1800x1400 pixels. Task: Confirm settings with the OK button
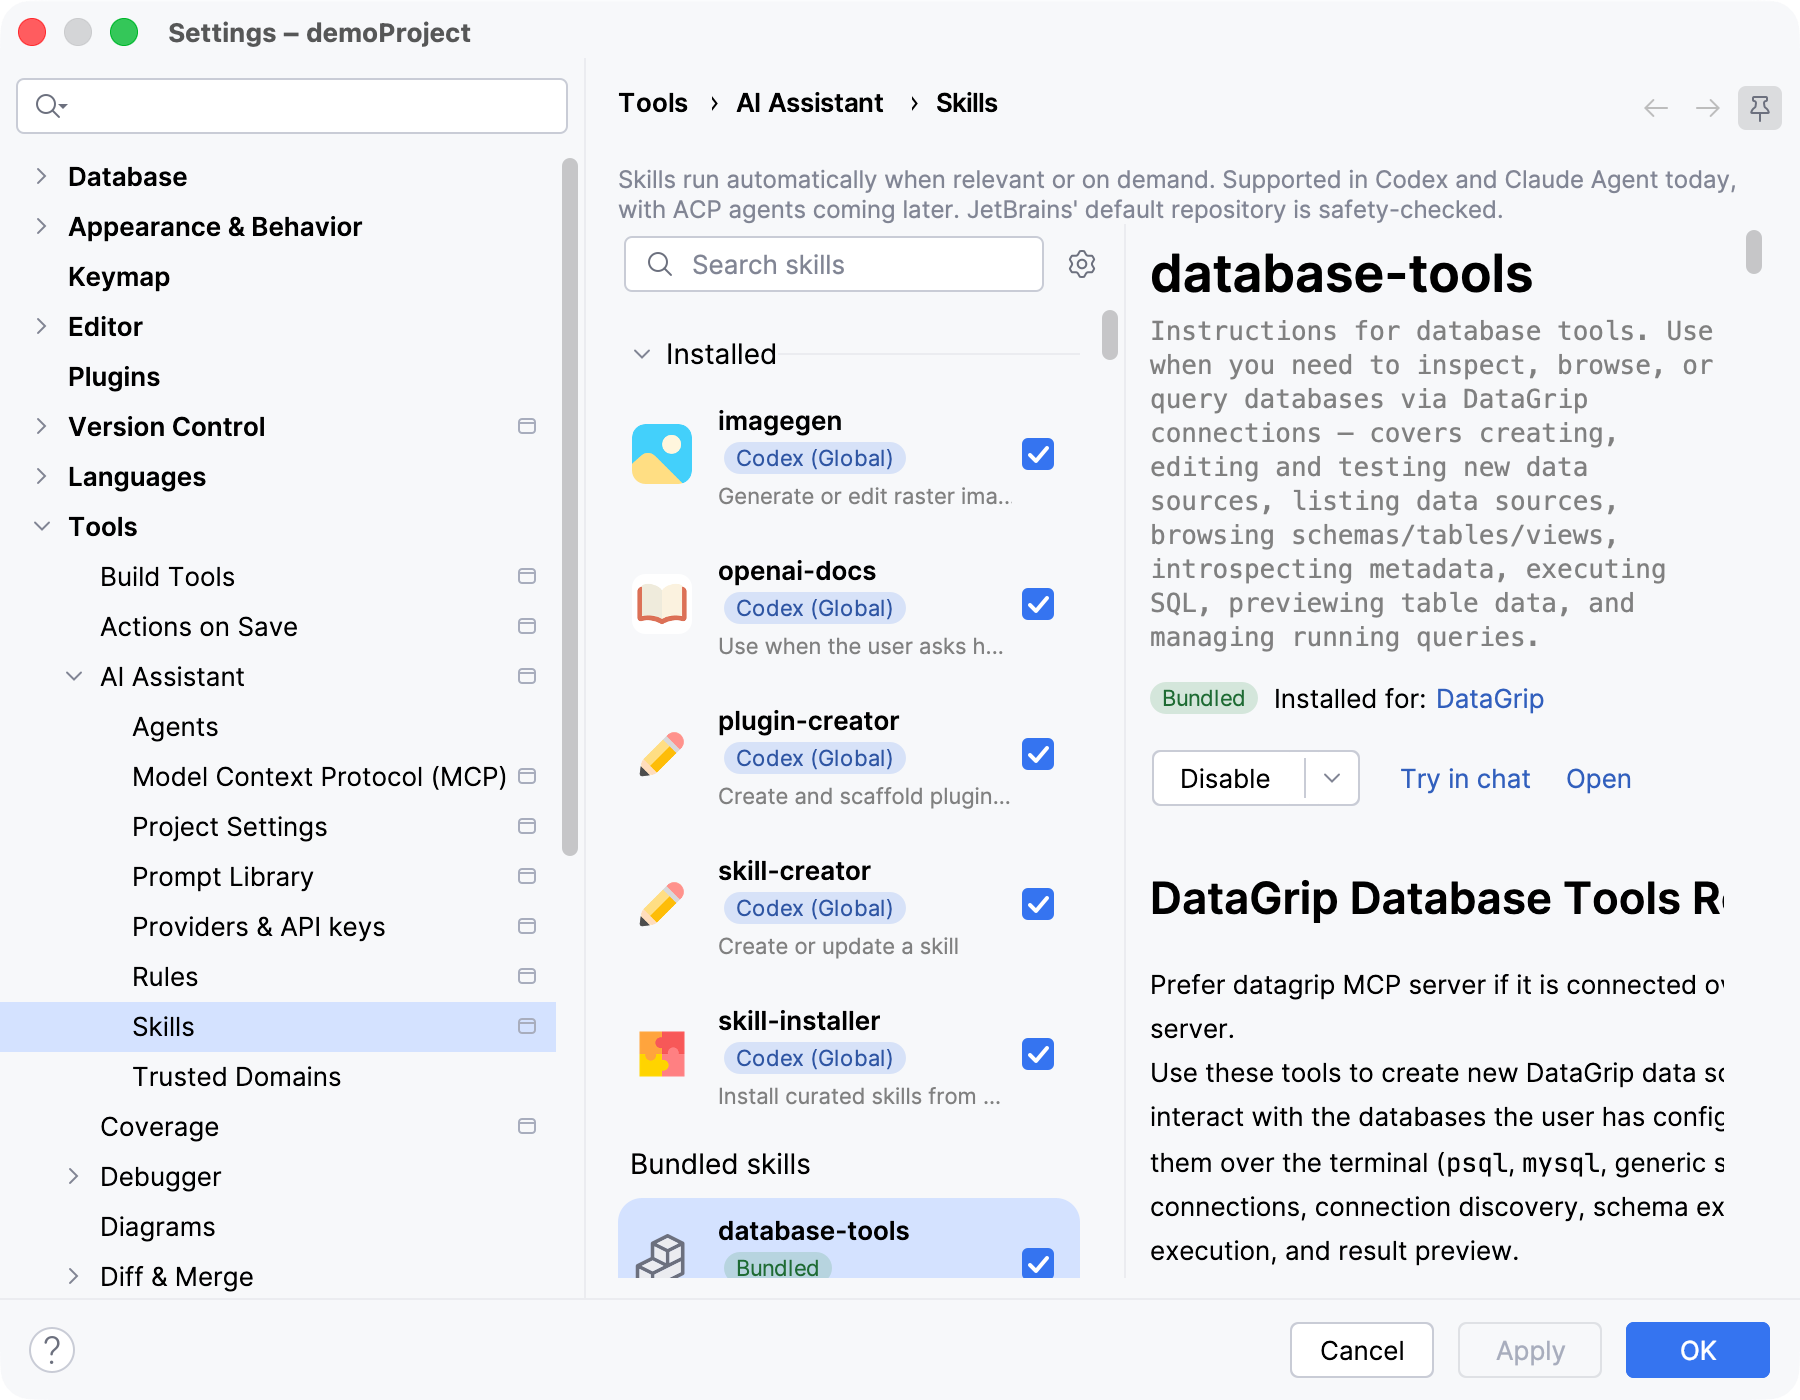(1698, 1350)
